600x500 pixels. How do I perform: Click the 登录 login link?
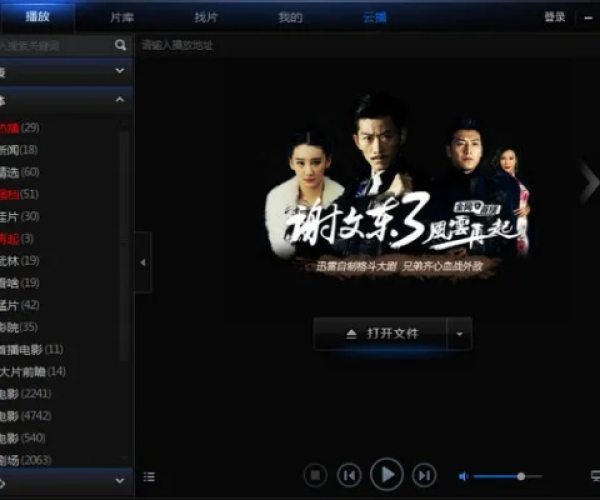click(x=554, y=17)
